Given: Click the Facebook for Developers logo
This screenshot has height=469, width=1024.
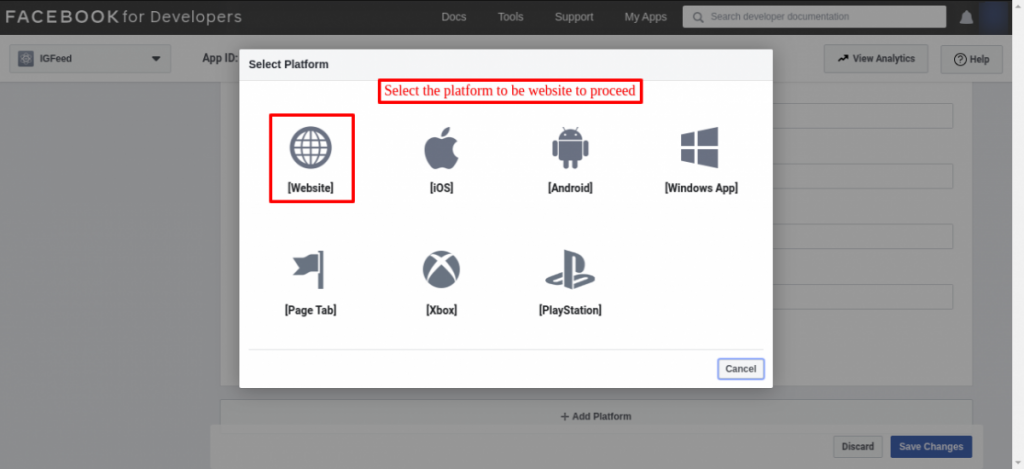Looking at the screenshot, I should tap(123, 17).
